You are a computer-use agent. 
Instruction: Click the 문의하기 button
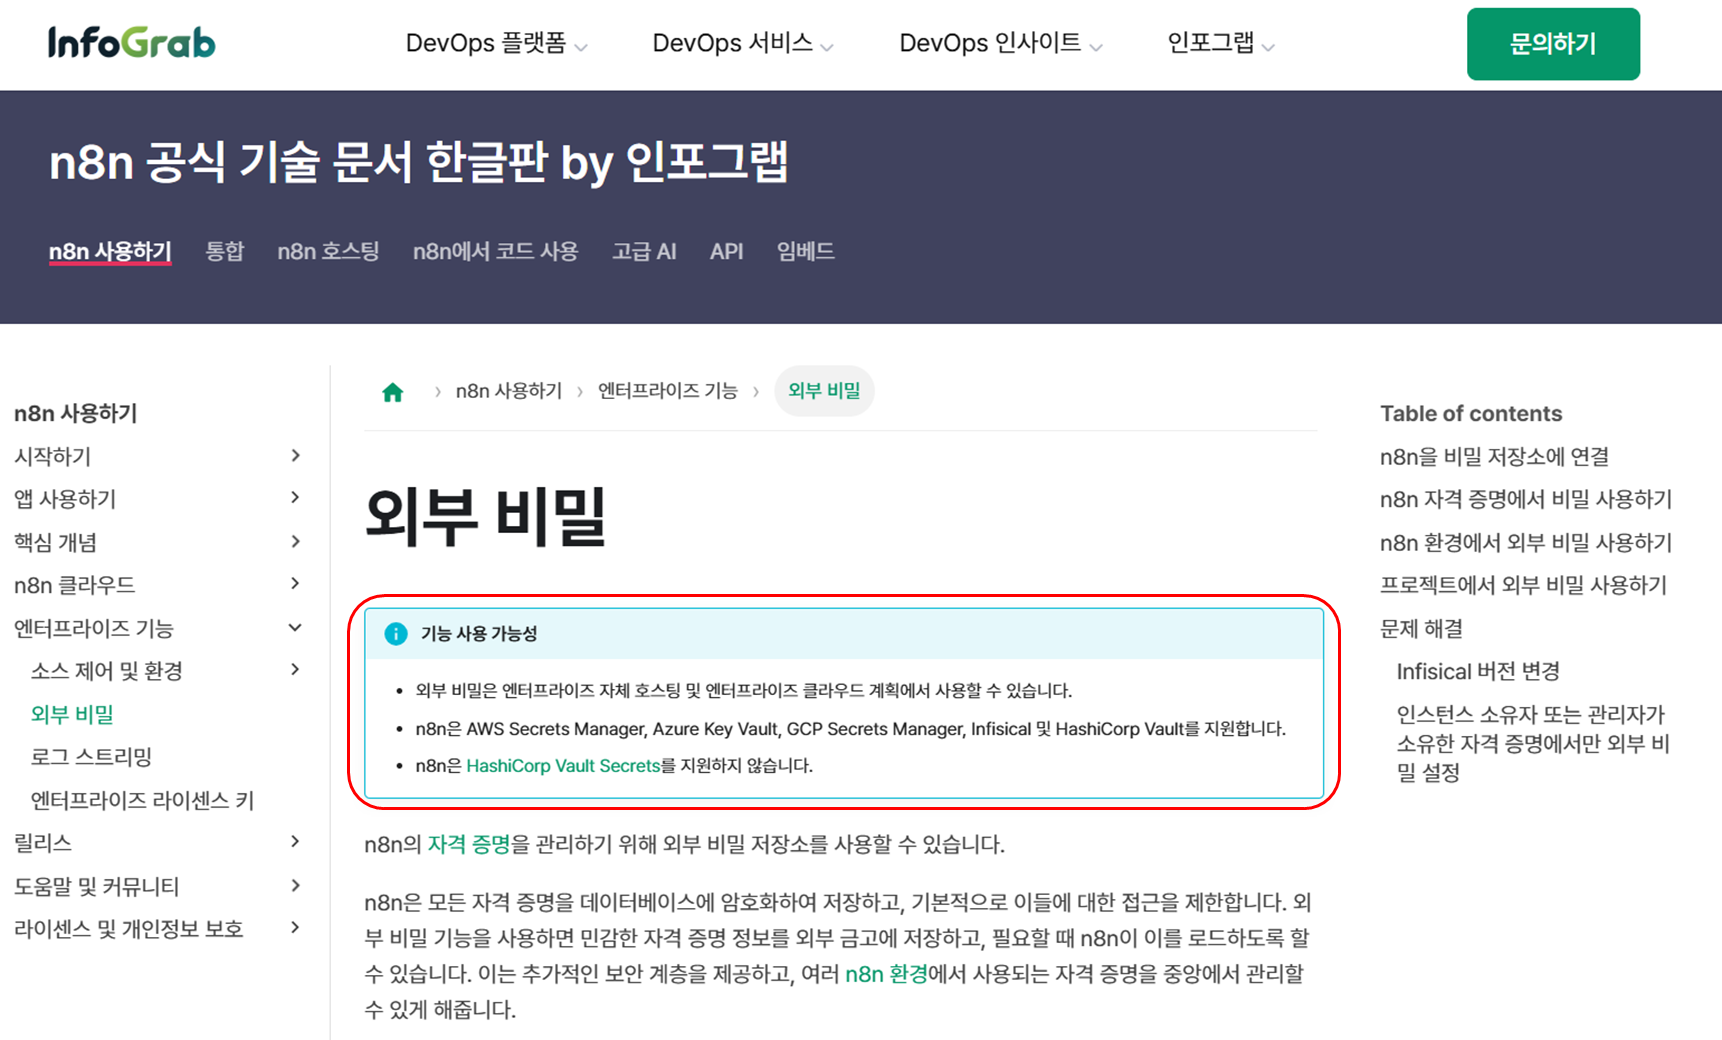[x=1553, y=44]
